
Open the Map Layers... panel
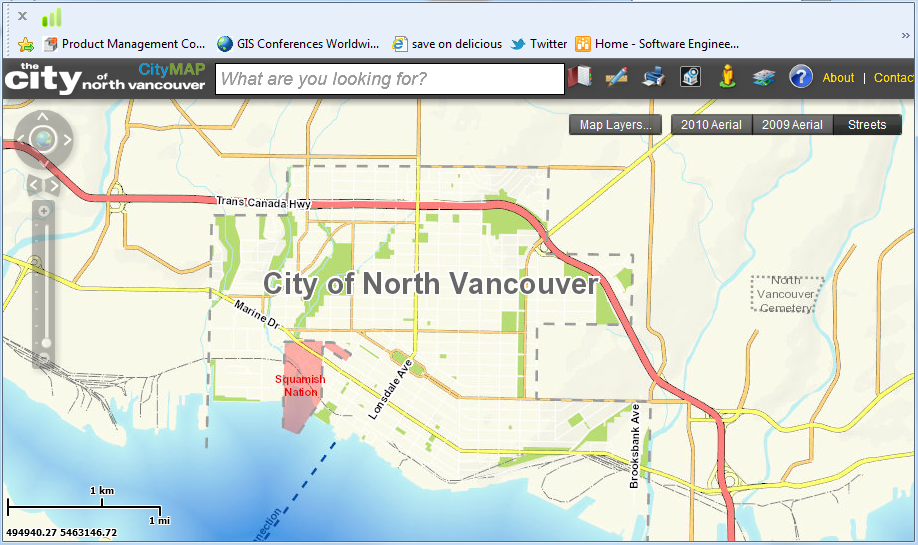(615, 125)
